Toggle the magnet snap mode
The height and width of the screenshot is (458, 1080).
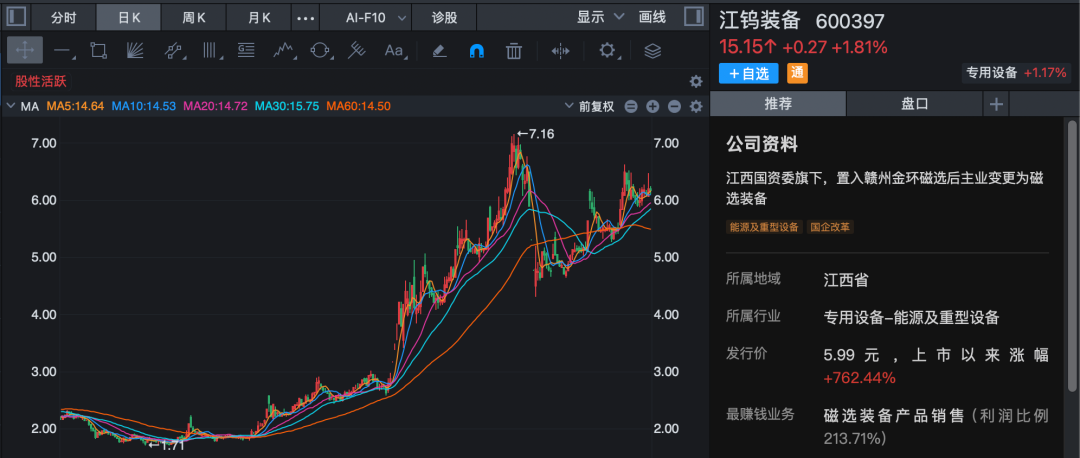[x=476, y=50]
